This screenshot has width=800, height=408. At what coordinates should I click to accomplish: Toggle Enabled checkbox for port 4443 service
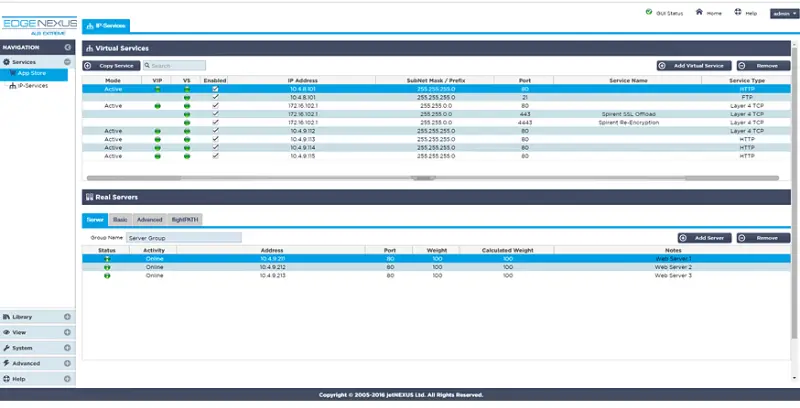coord(215,122)
